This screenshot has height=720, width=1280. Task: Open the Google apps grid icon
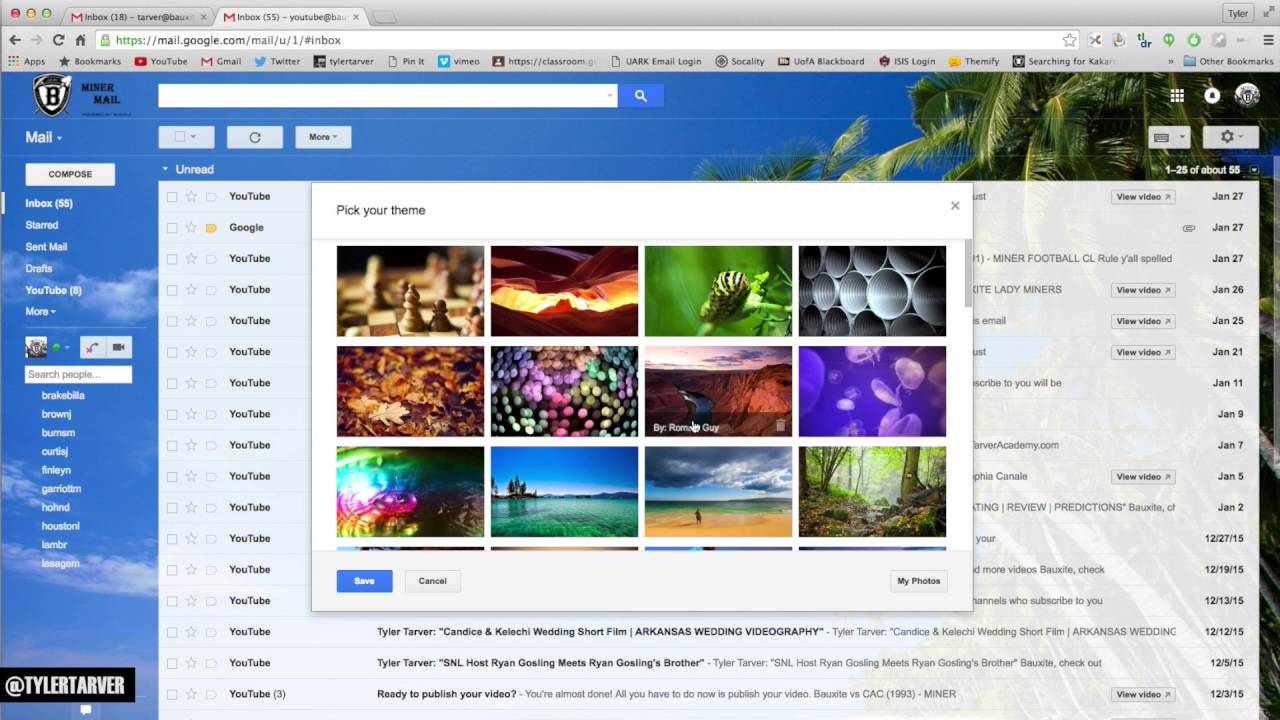coord(1177,96)
